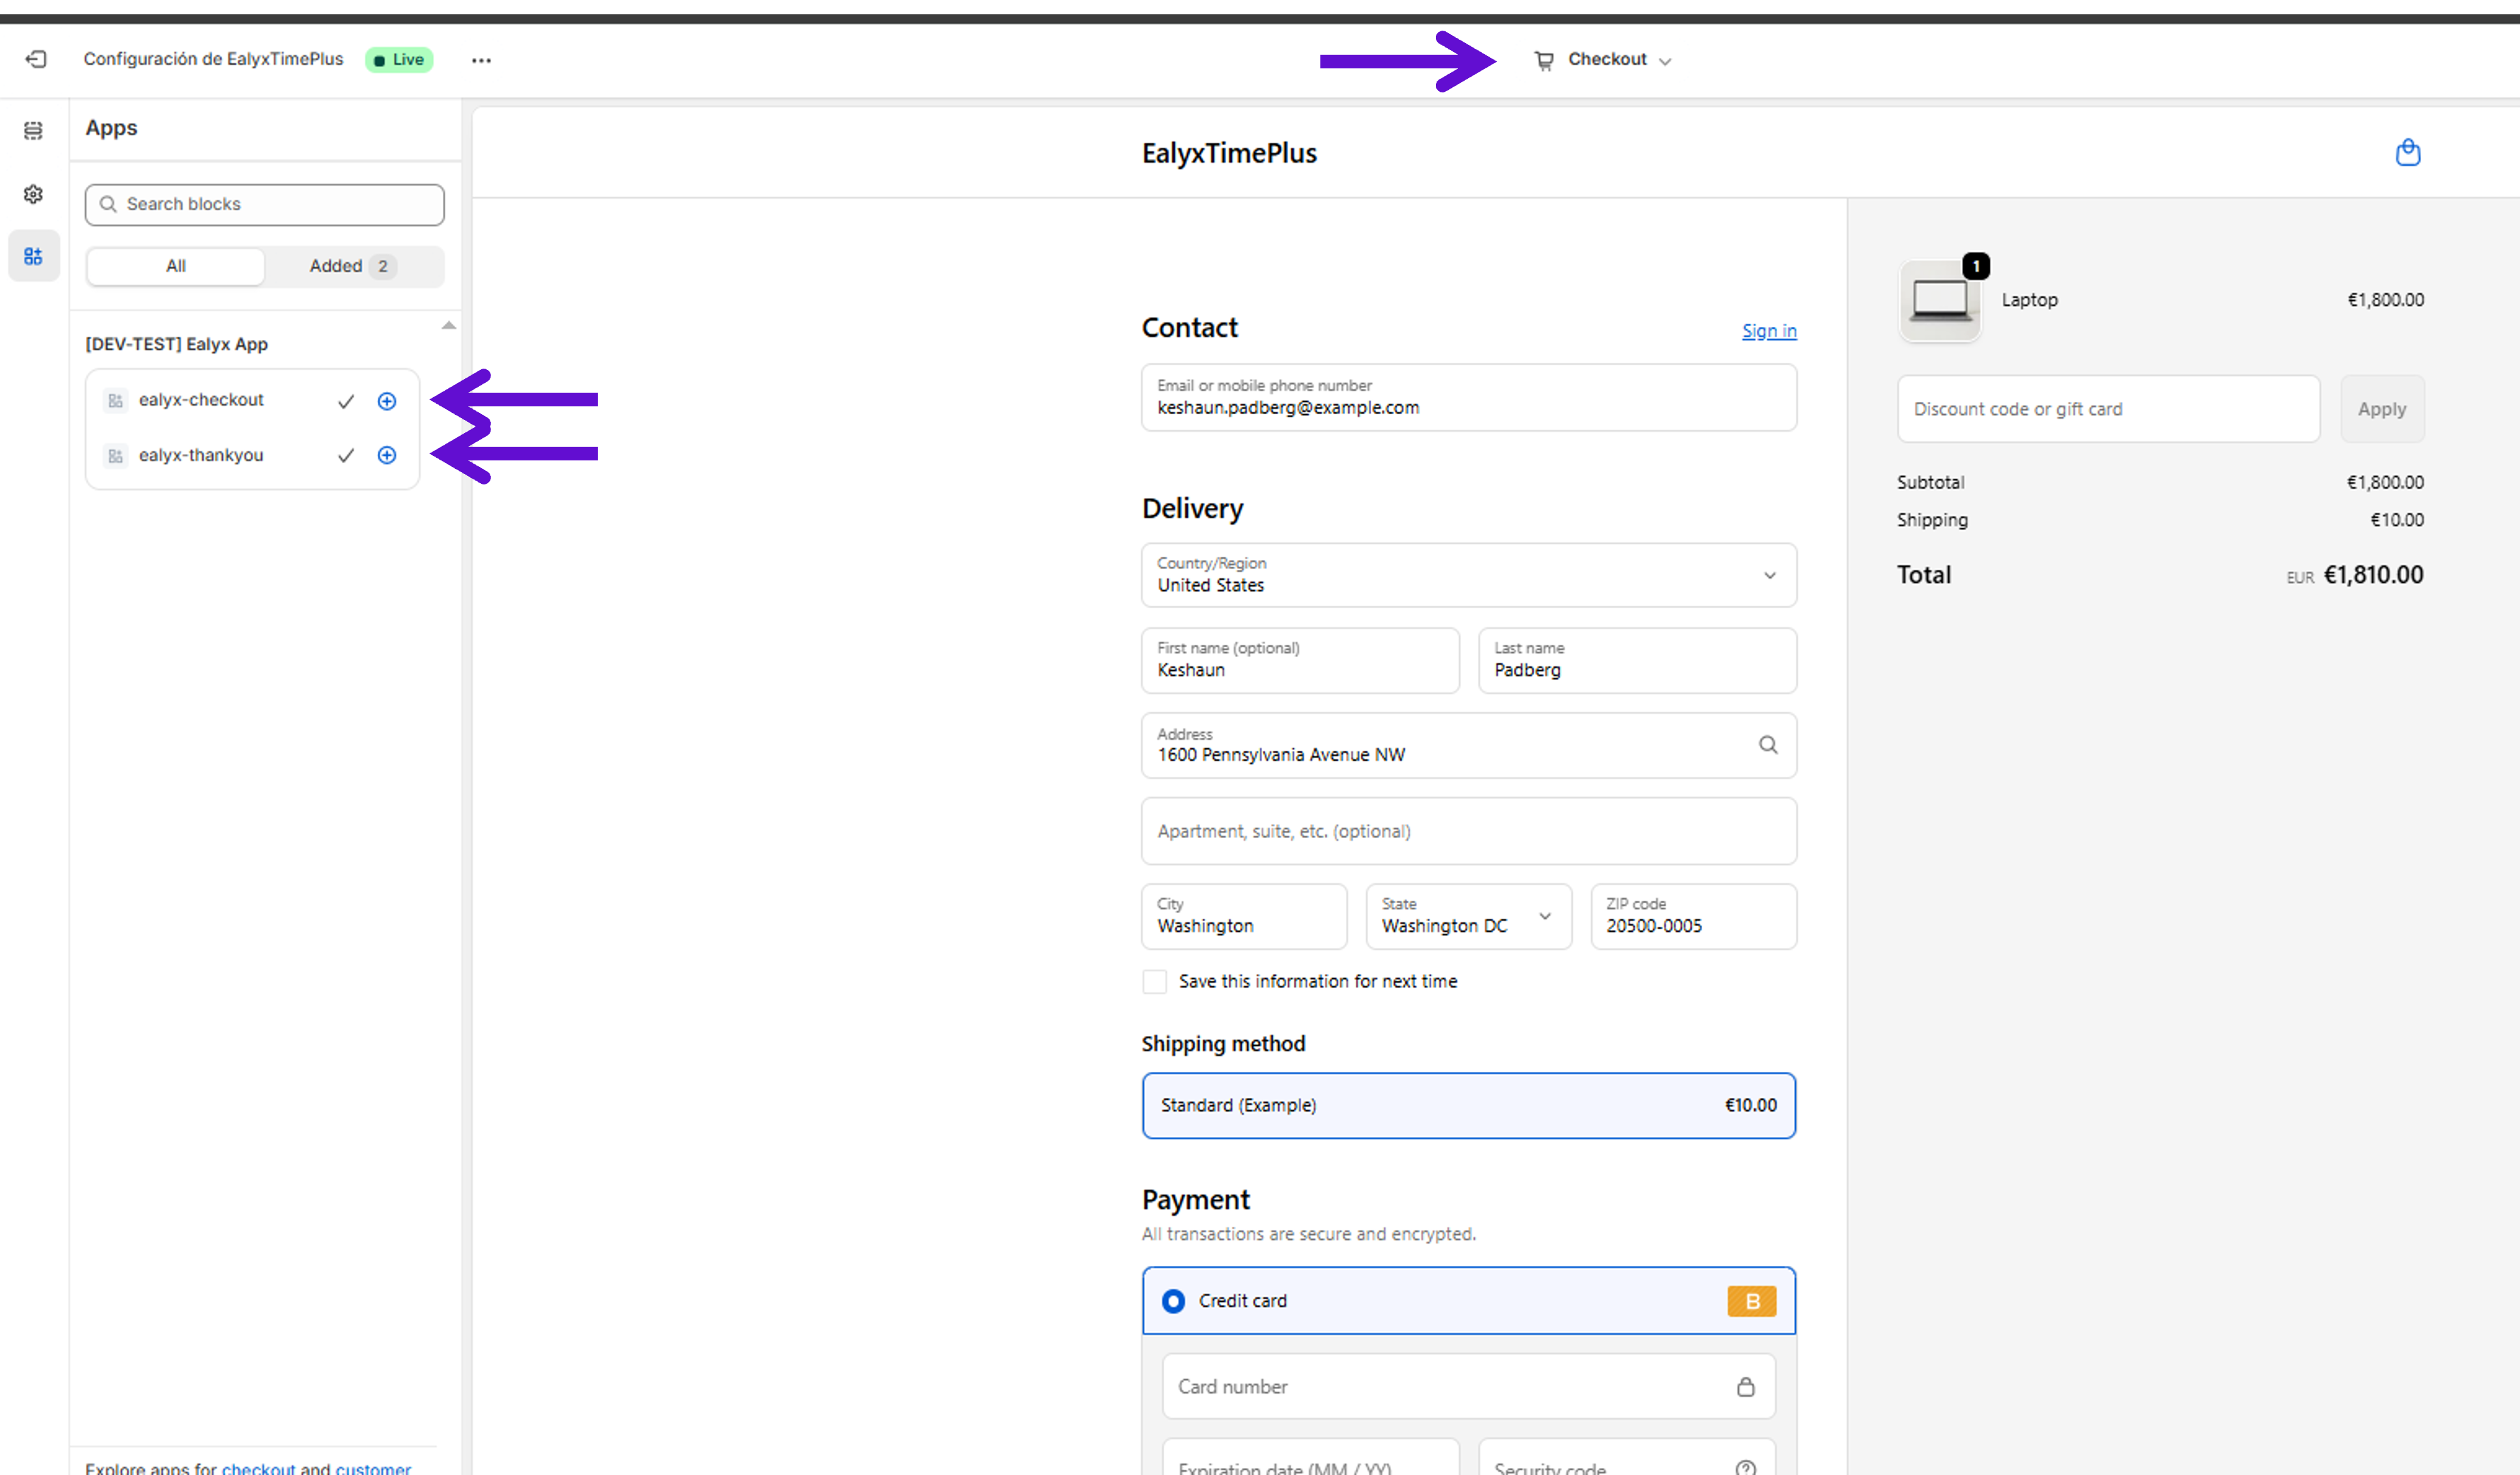
Task: Expand the Country/Region dropdown
Action: (1467, 575)
